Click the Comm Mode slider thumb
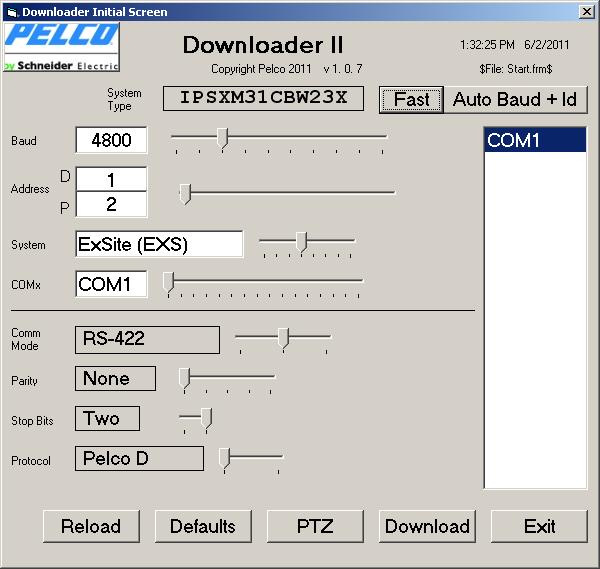 283,338
